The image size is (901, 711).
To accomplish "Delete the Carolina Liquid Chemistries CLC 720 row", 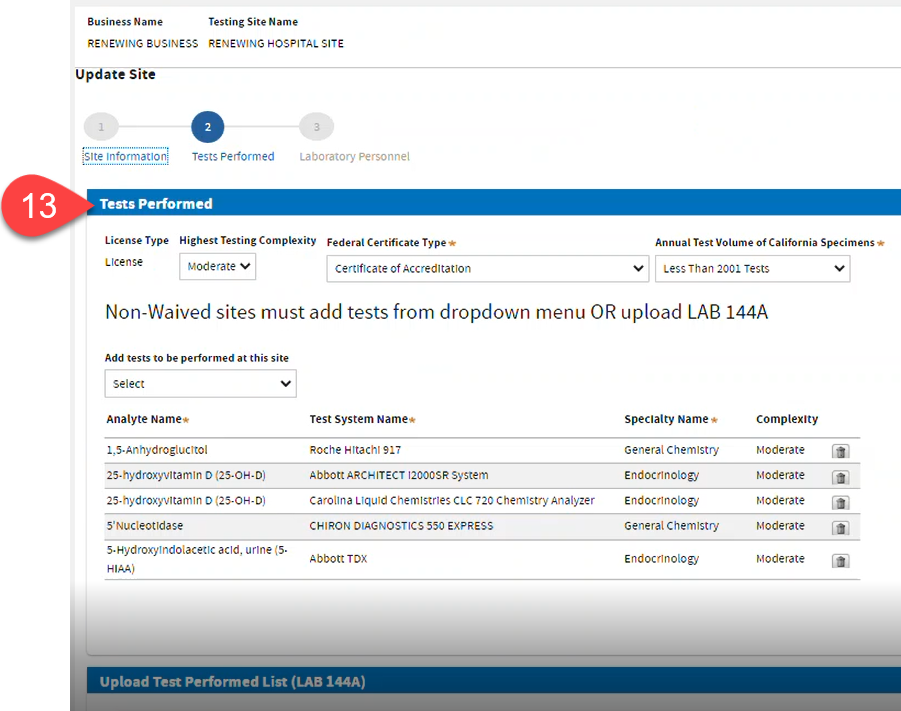I will pyautogui.click(x=840, y=502).
